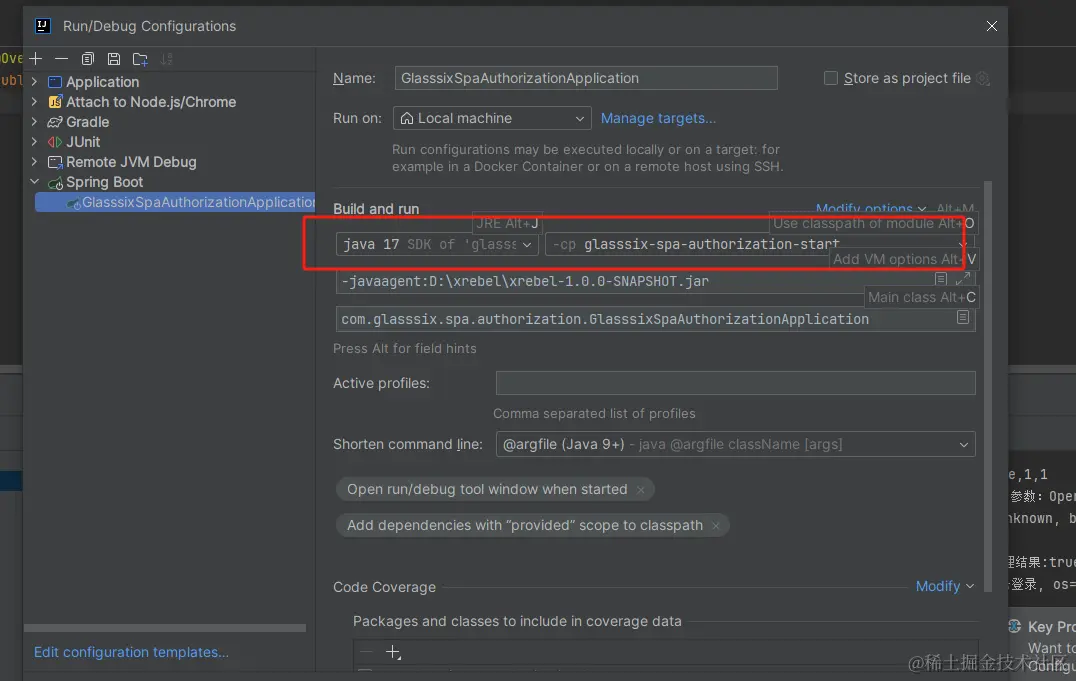Add a coverage package or class pattern

click(393, 652)
